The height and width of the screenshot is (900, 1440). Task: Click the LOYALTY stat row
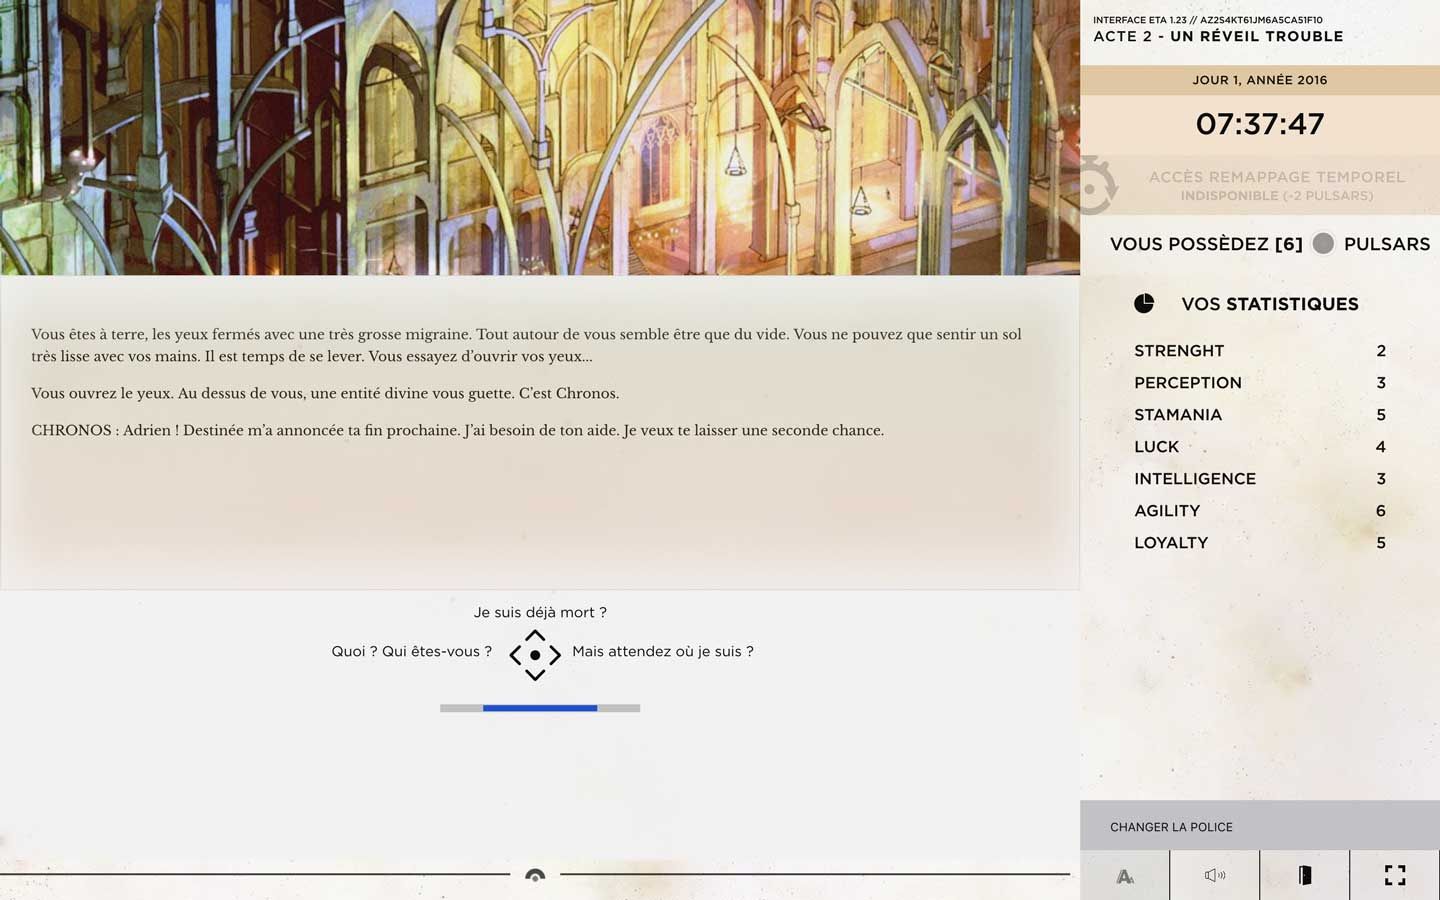tap(1260, 543)
